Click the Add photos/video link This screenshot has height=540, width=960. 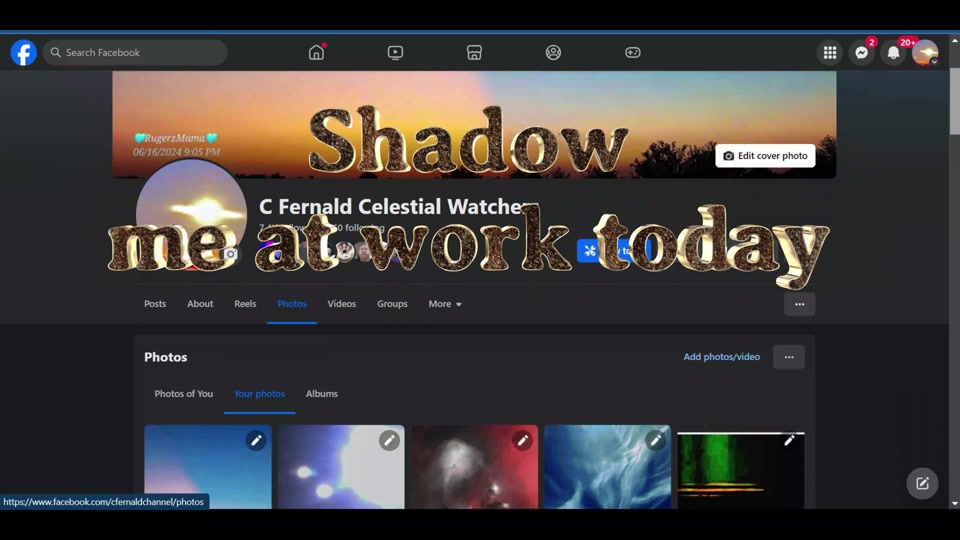[721, 357]
